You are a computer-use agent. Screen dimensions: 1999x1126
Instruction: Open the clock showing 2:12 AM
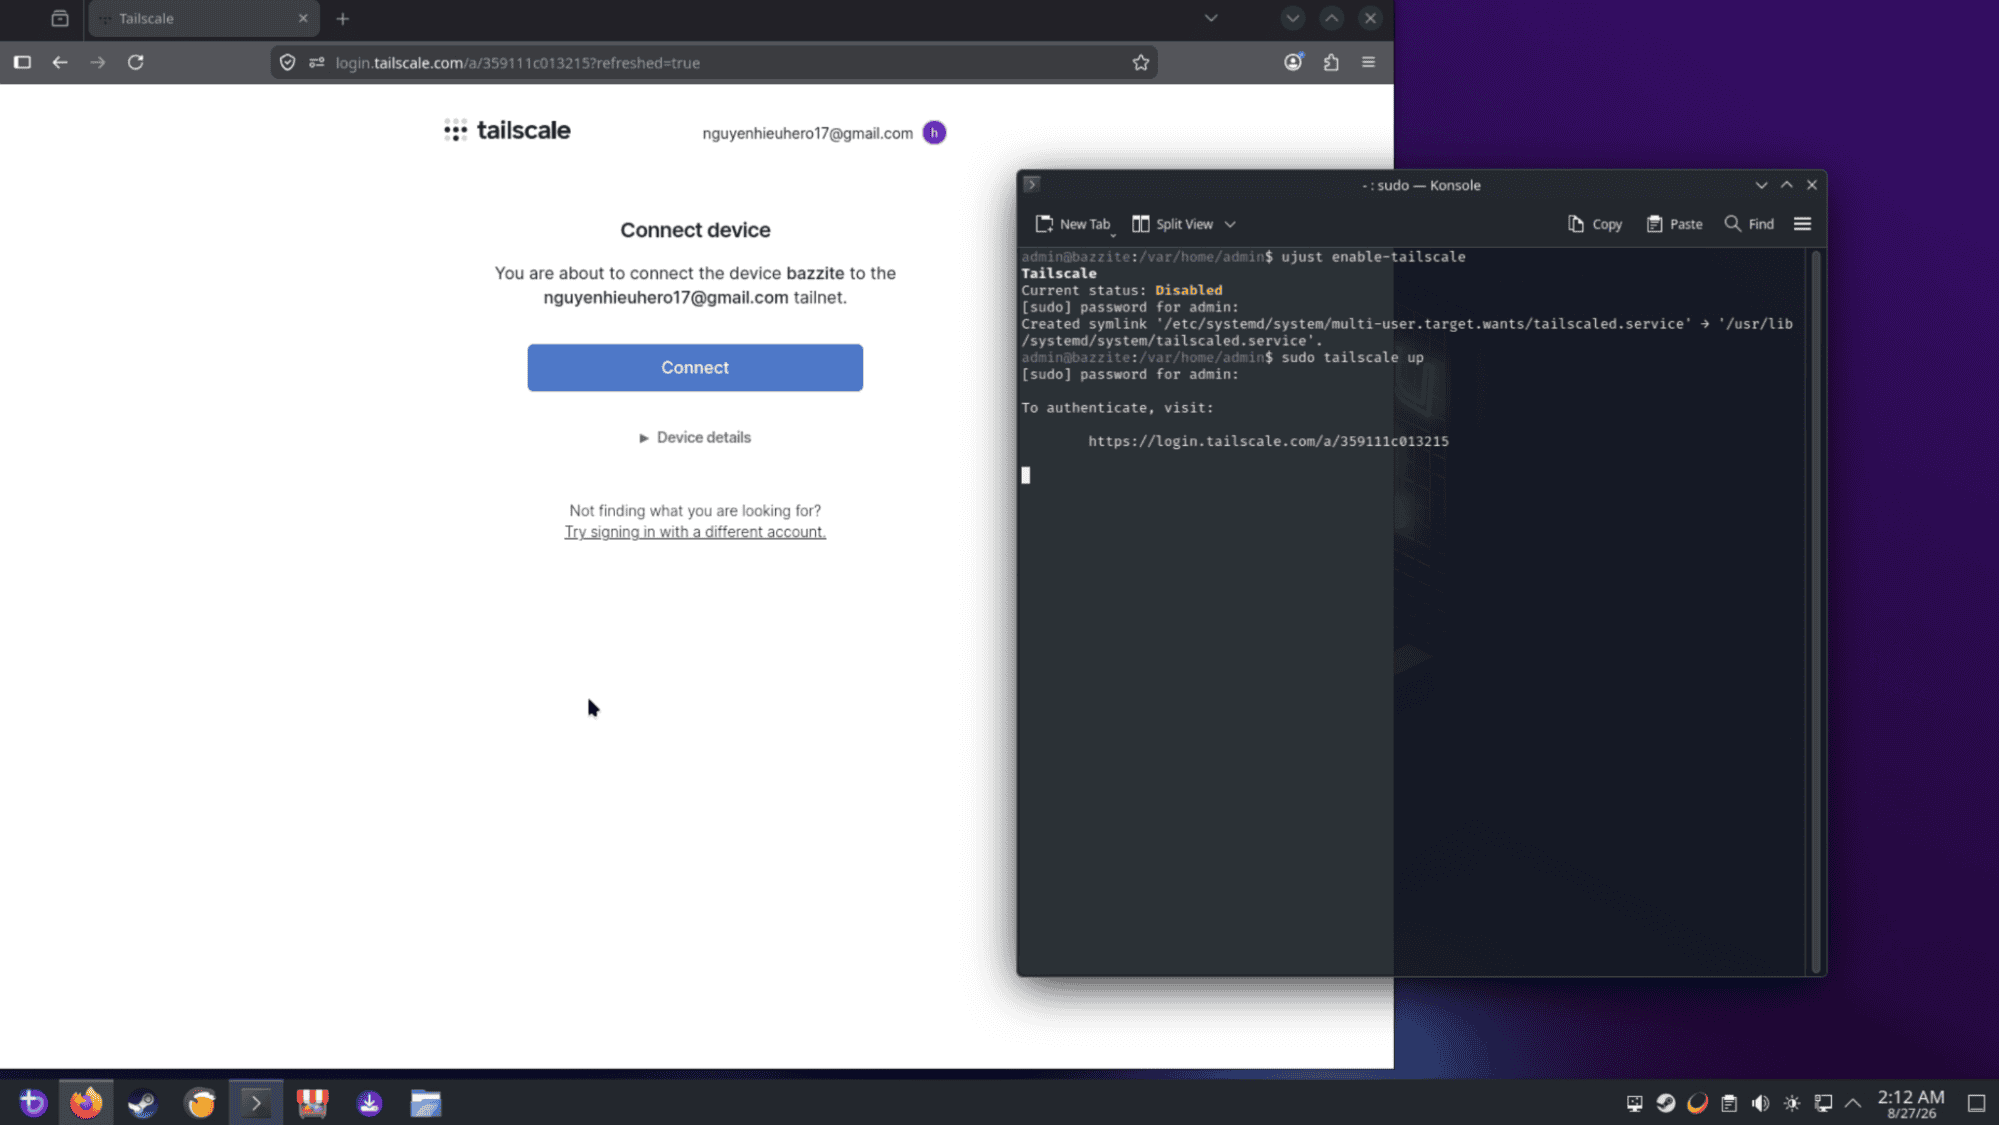[1911, 1103]
